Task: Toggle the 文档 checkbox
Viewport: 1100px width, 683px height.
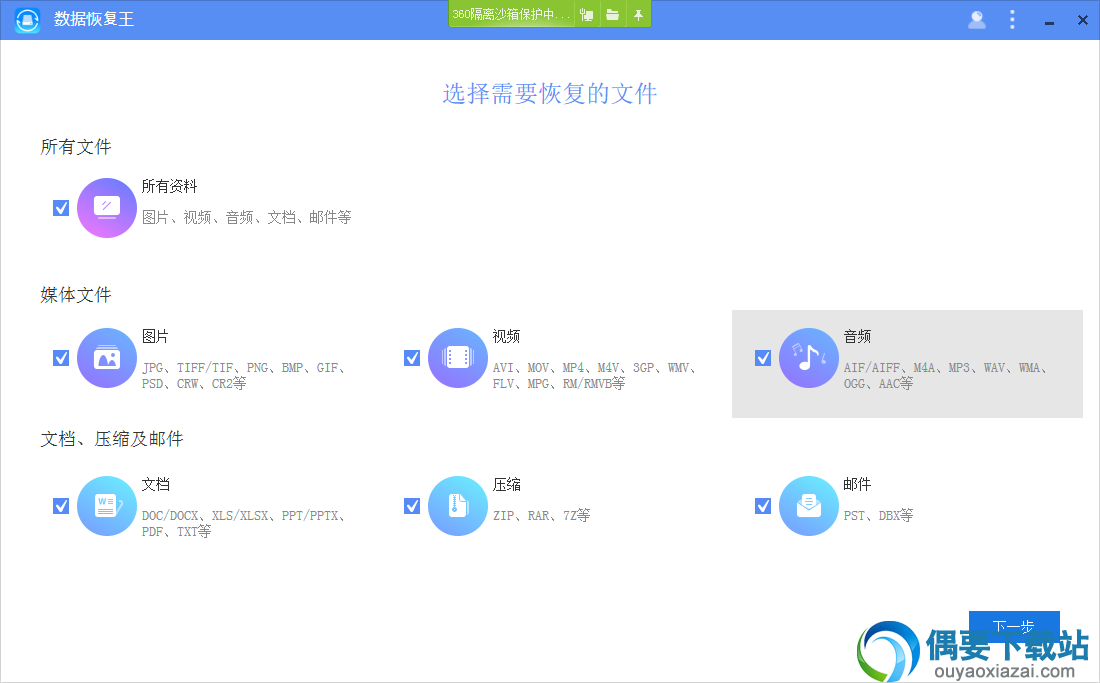Action: pos(61,506)
